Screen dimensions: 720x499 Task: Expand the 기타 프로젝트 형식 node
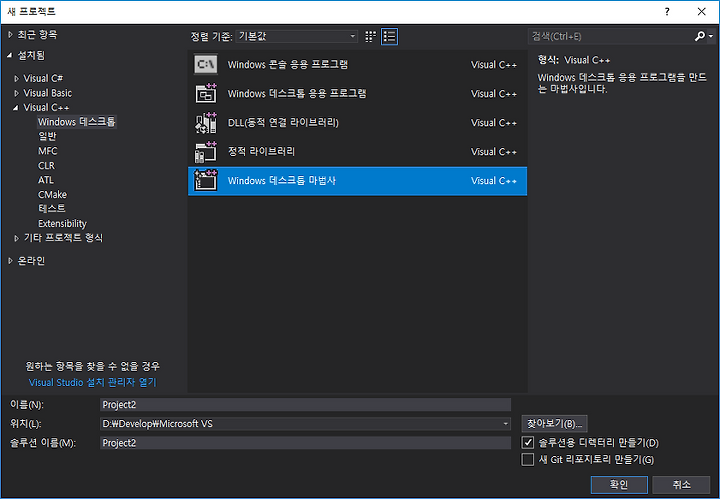pyautogui.click(x=17, y=238)
